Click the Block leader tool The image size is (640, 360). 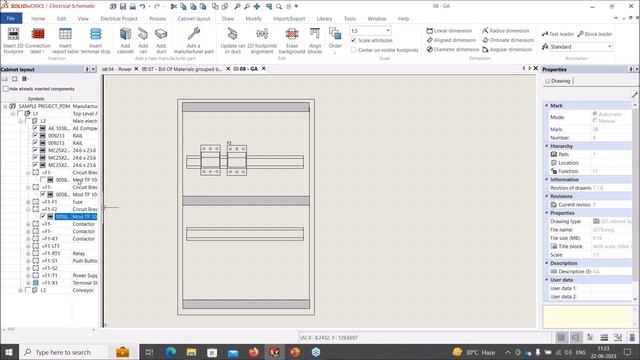click(x=595, y=34)
